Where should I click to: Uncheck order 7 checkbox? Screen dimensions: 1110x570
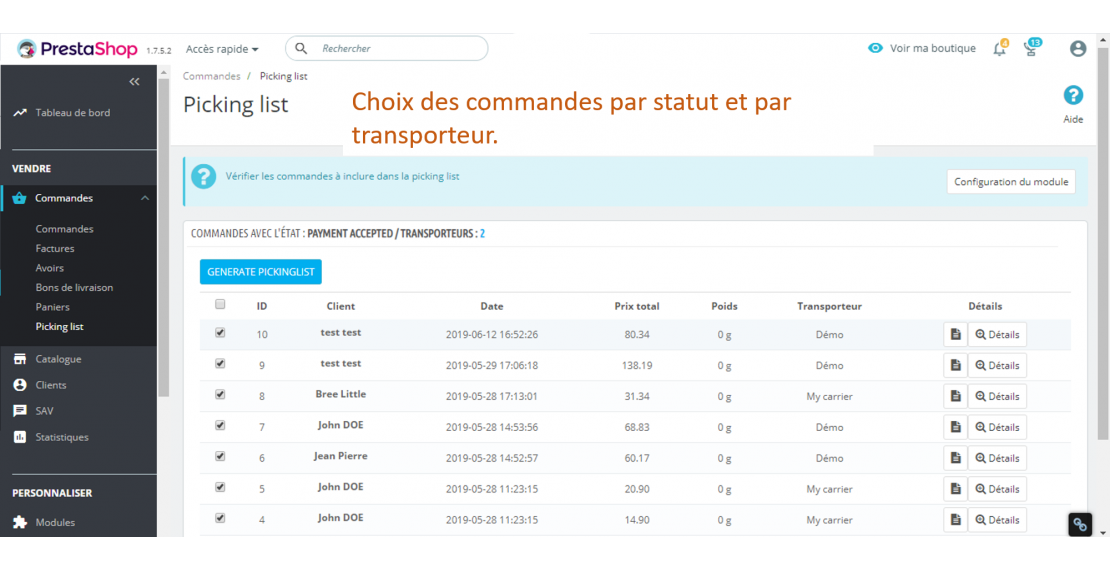(x=219, y=425)
